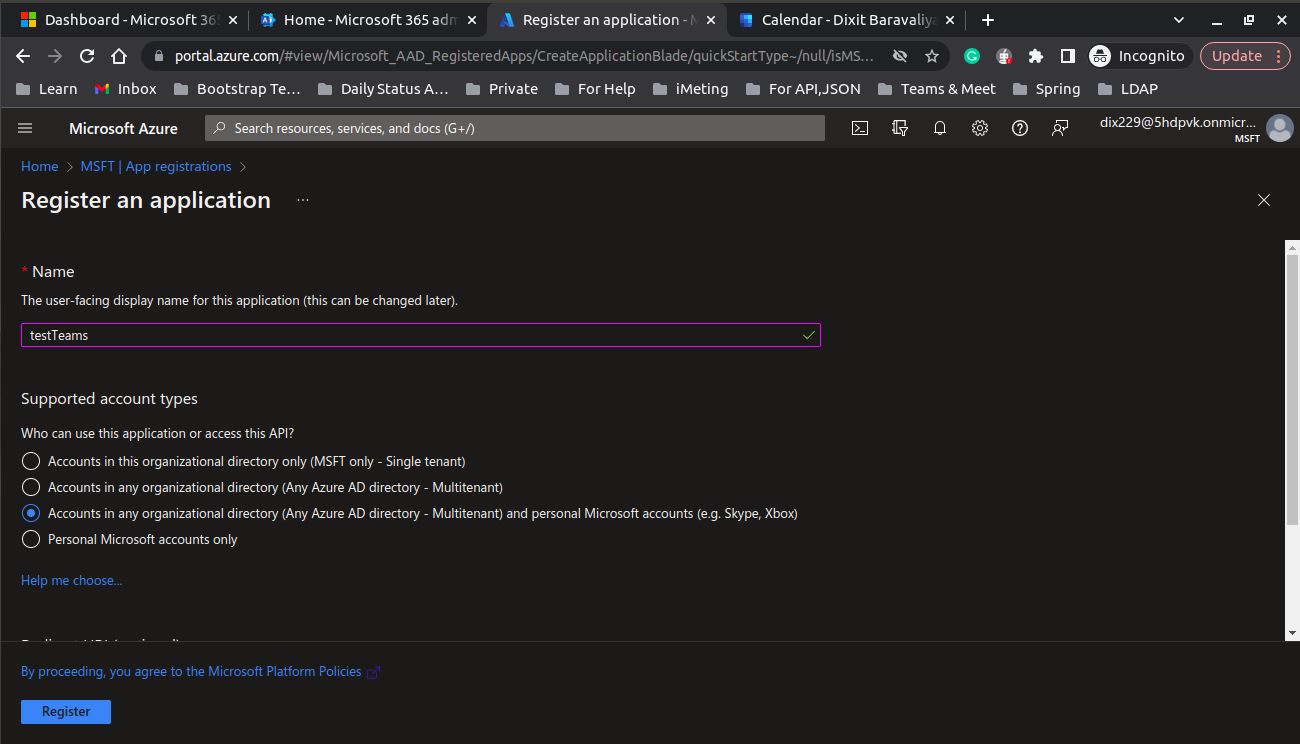Select the Register an application tab
Screen dimensions: 1300x744
click(x=607, y=20)
